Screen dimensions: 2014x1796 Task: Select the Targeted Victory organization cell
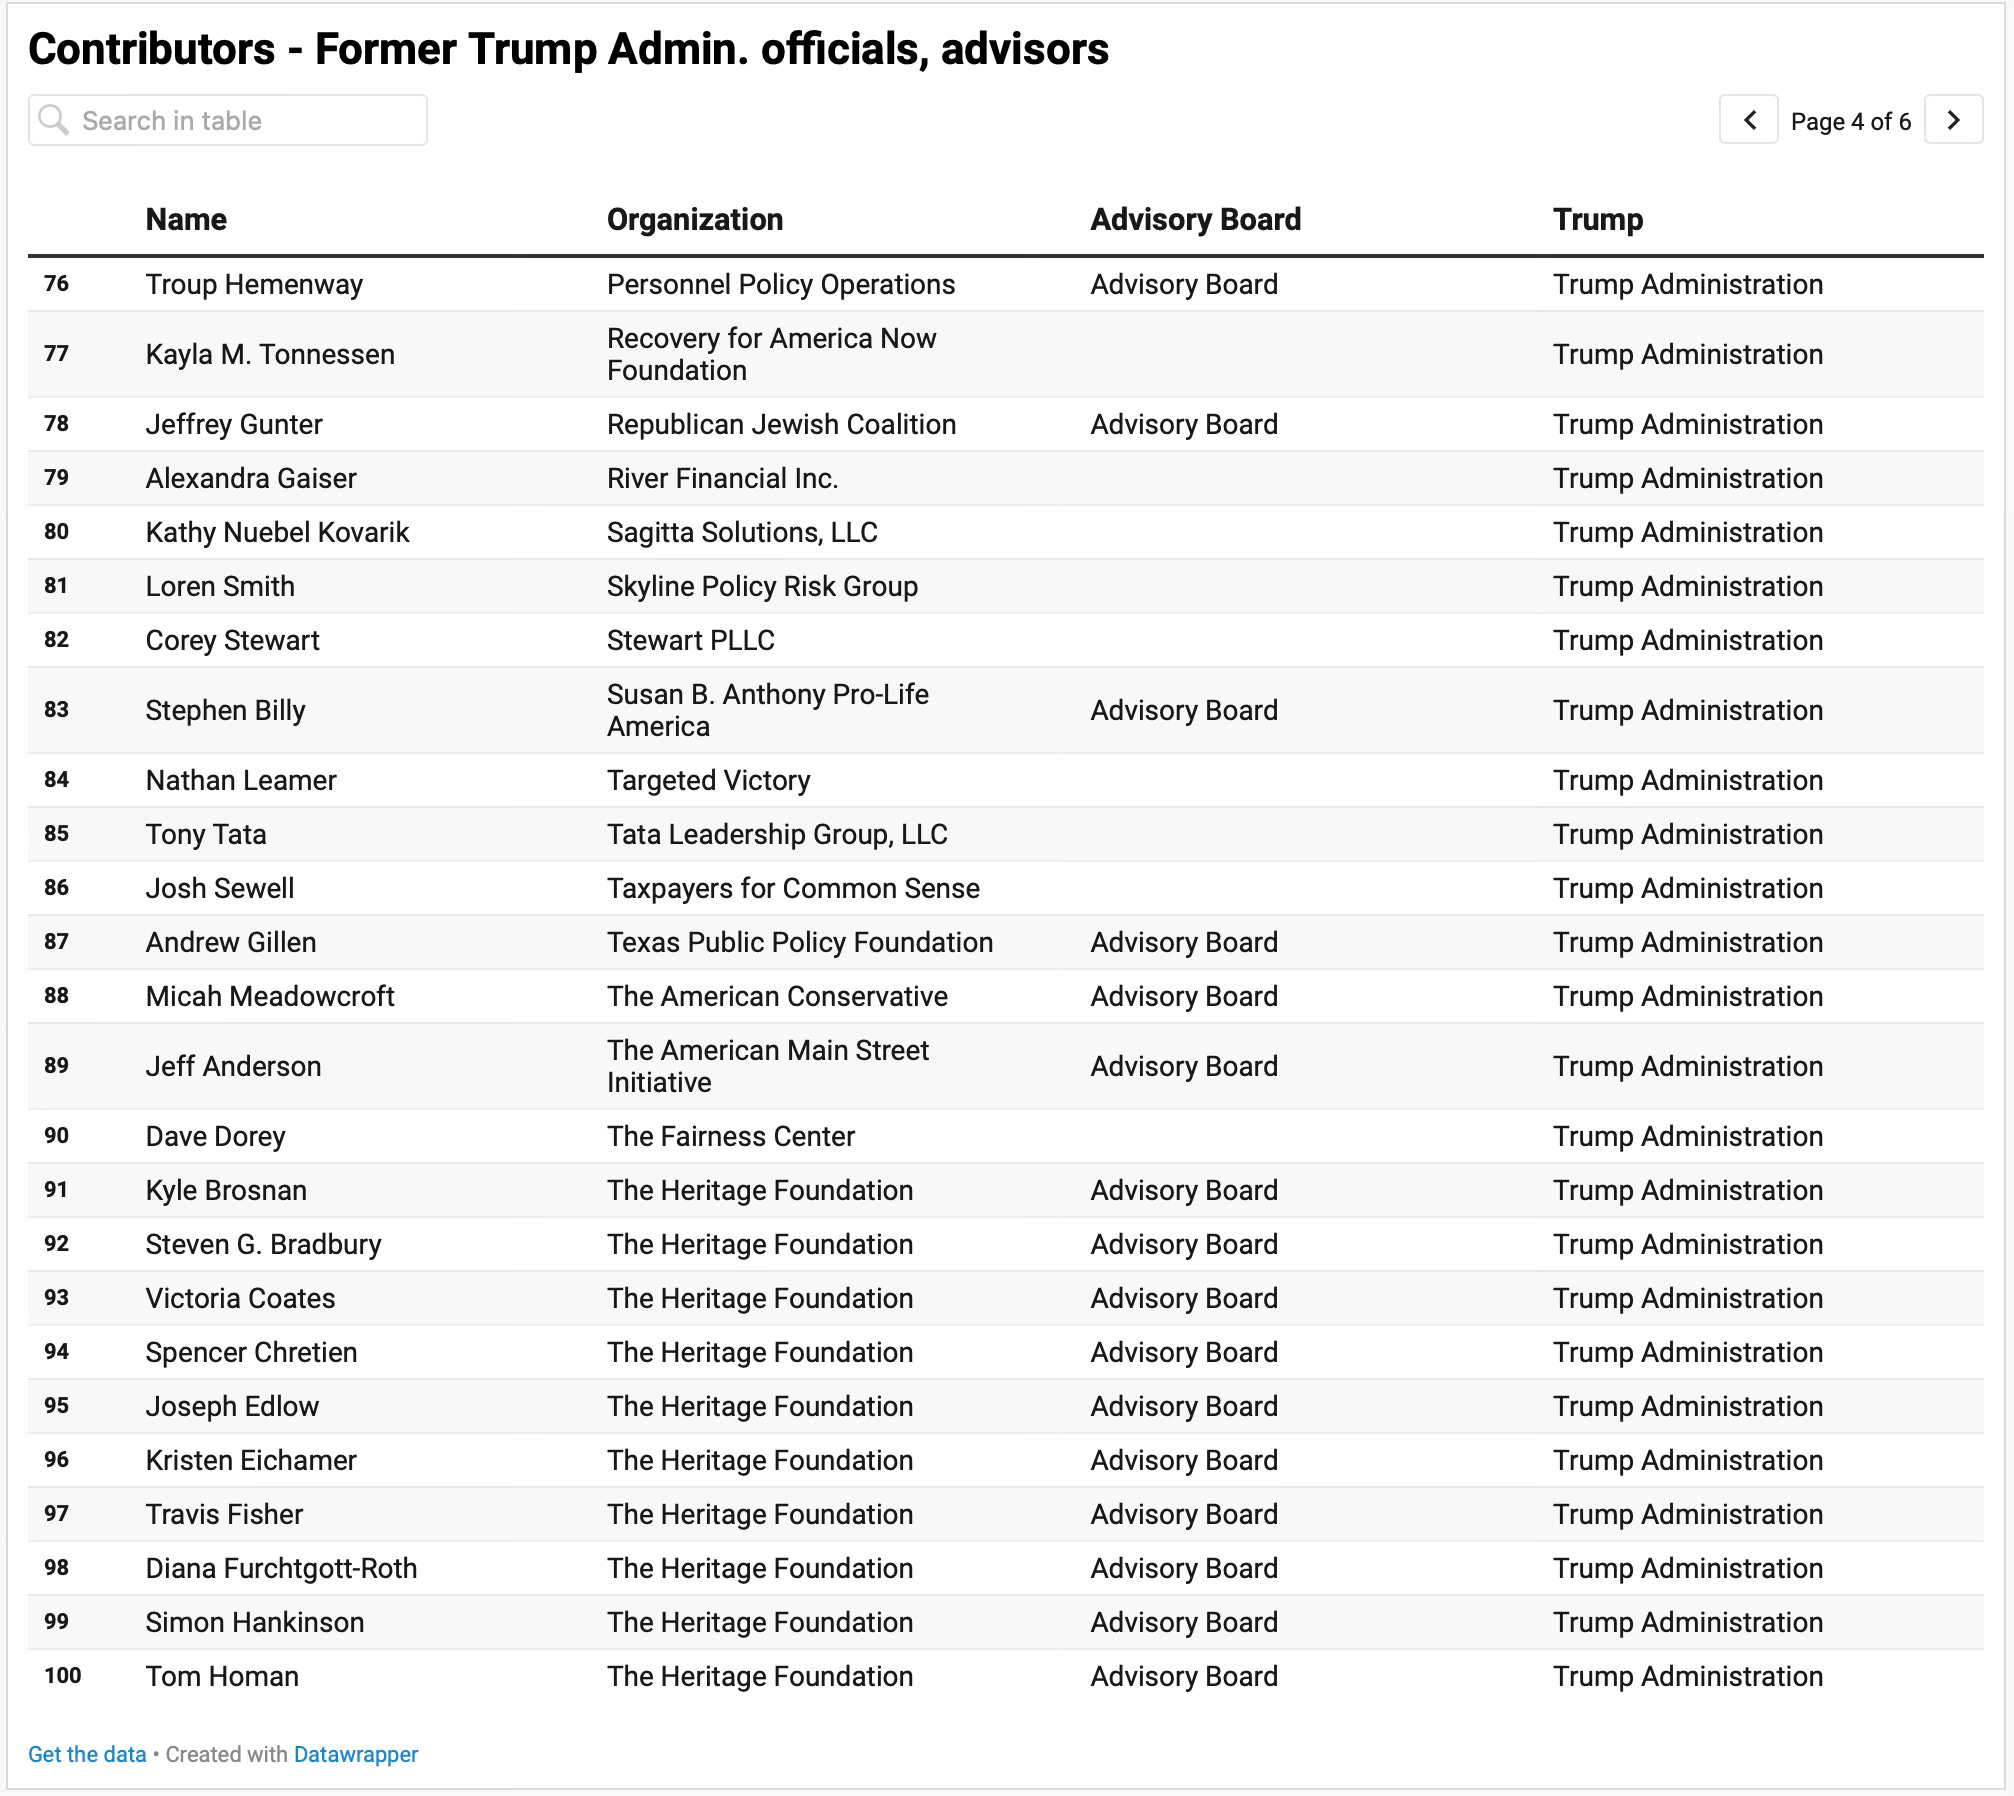coord(708,780)
